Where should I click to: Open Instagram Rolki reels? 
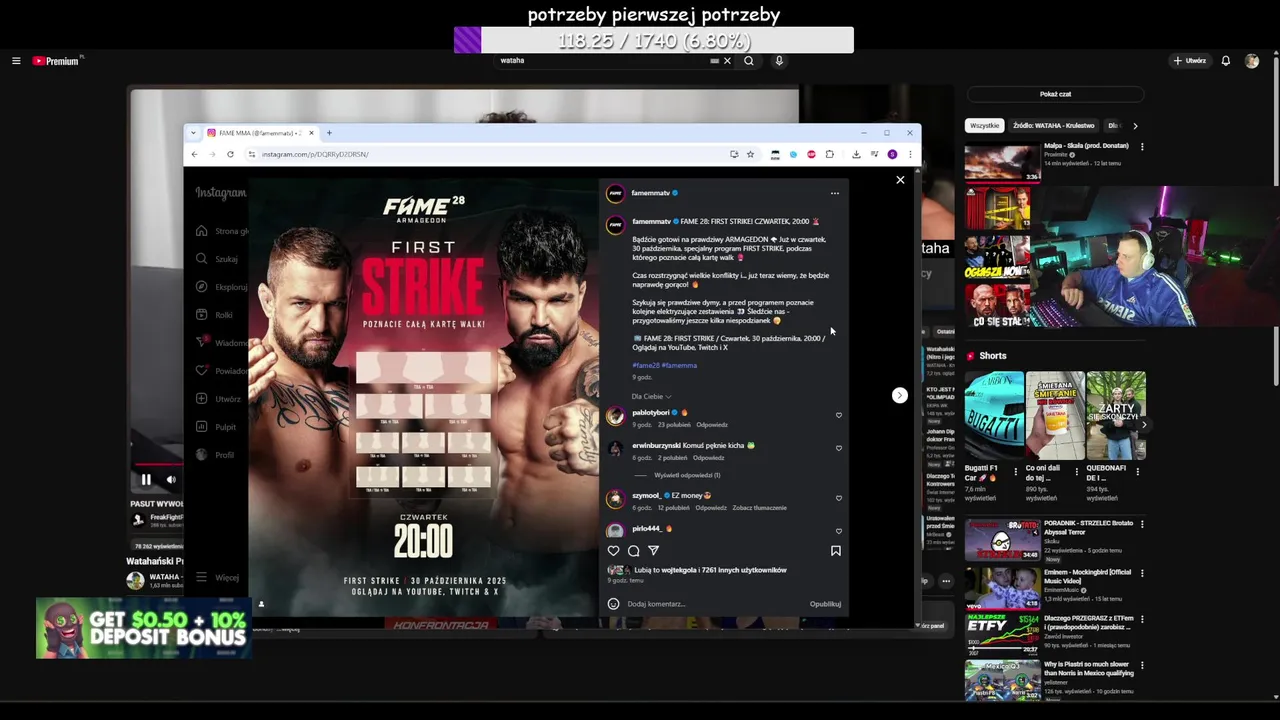(x=213, y=315)
